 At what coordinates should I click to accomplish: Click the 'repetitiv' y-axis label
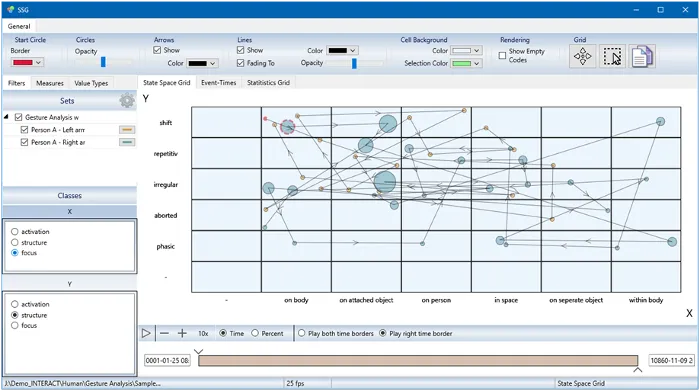point(166,154)
